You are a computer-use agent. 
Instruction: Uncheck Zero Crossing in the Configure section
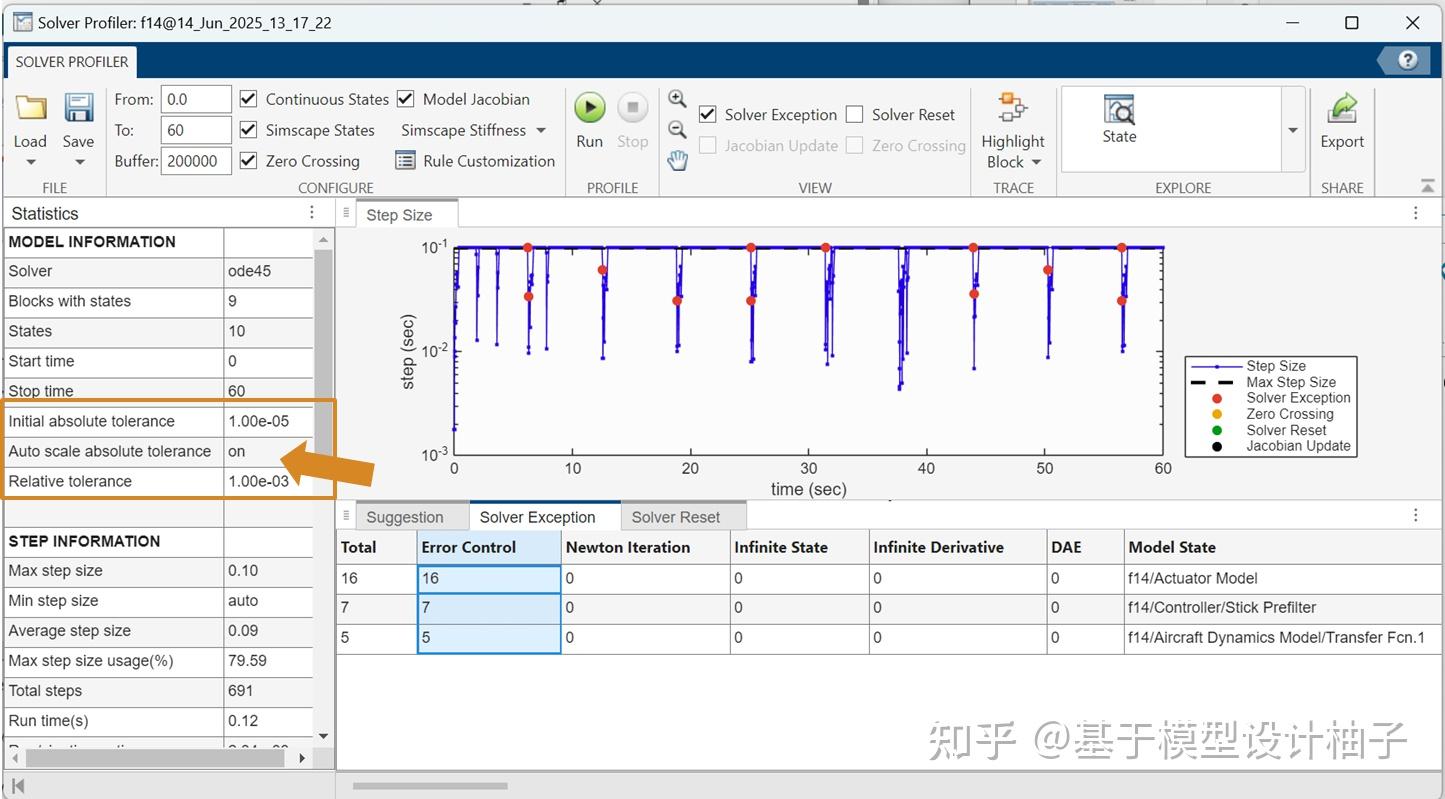pos(248,160)
